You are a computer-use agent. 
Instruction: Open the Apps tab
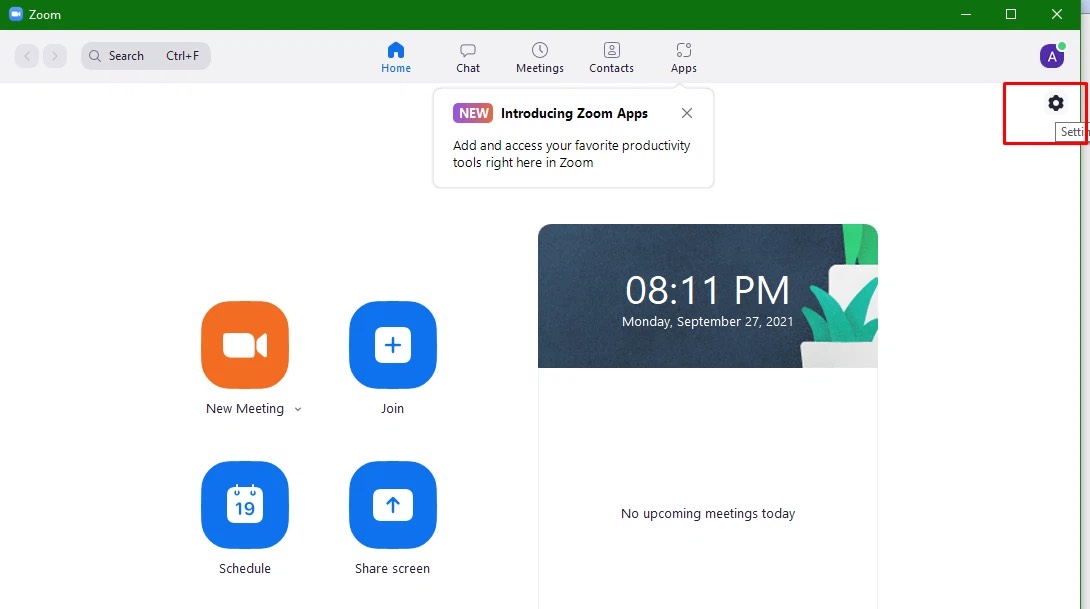pyautogui.click(x=683, y=58)
